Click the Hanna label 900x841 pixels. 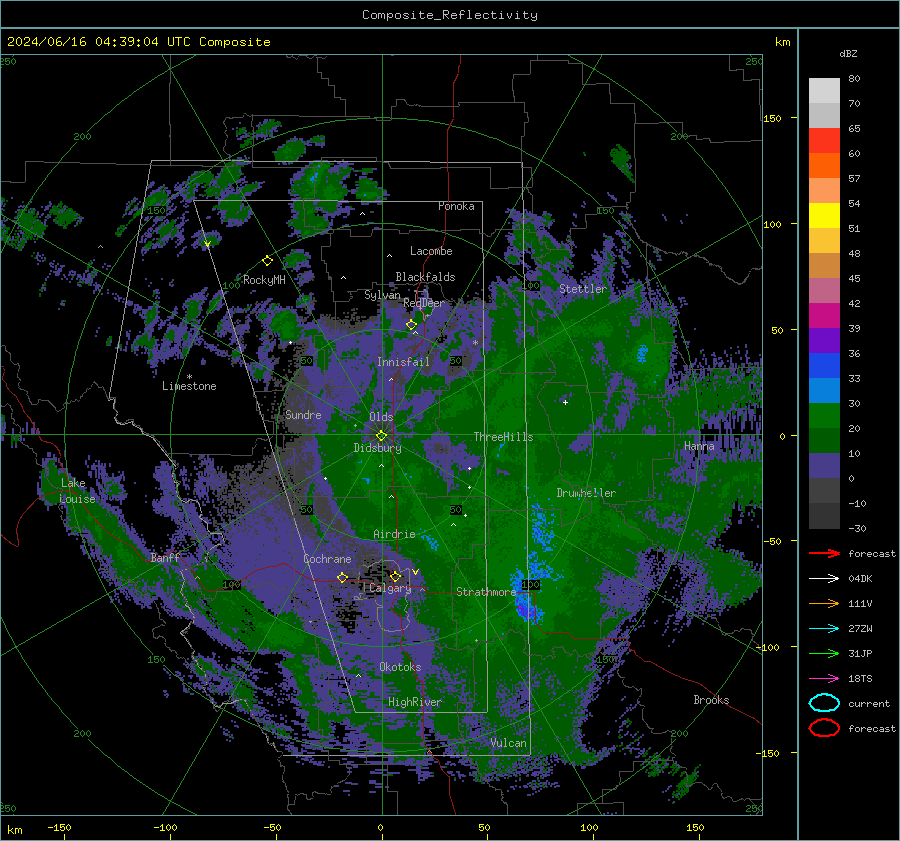pos(699,445)
